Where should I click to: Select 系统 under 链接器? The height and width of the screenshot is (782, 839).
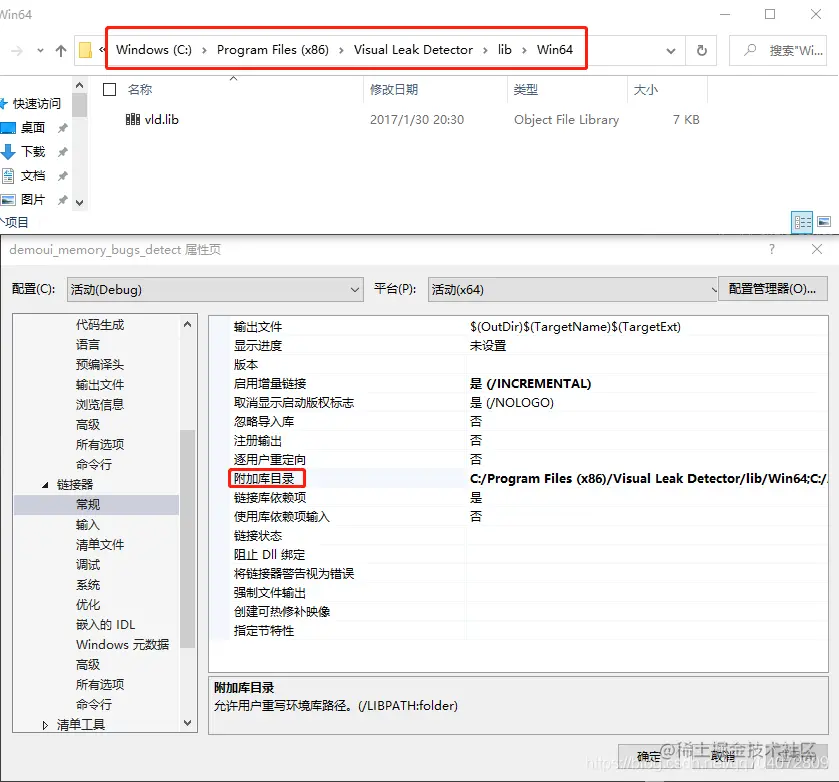click(x=88, y=584)
